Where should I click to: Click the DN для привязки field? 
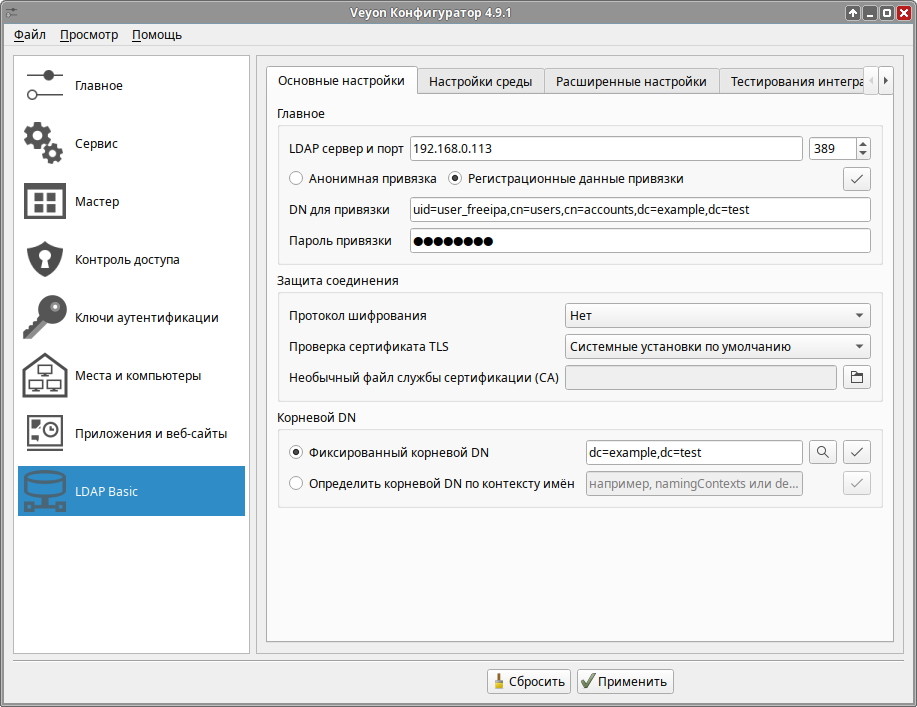coord(640,209)
